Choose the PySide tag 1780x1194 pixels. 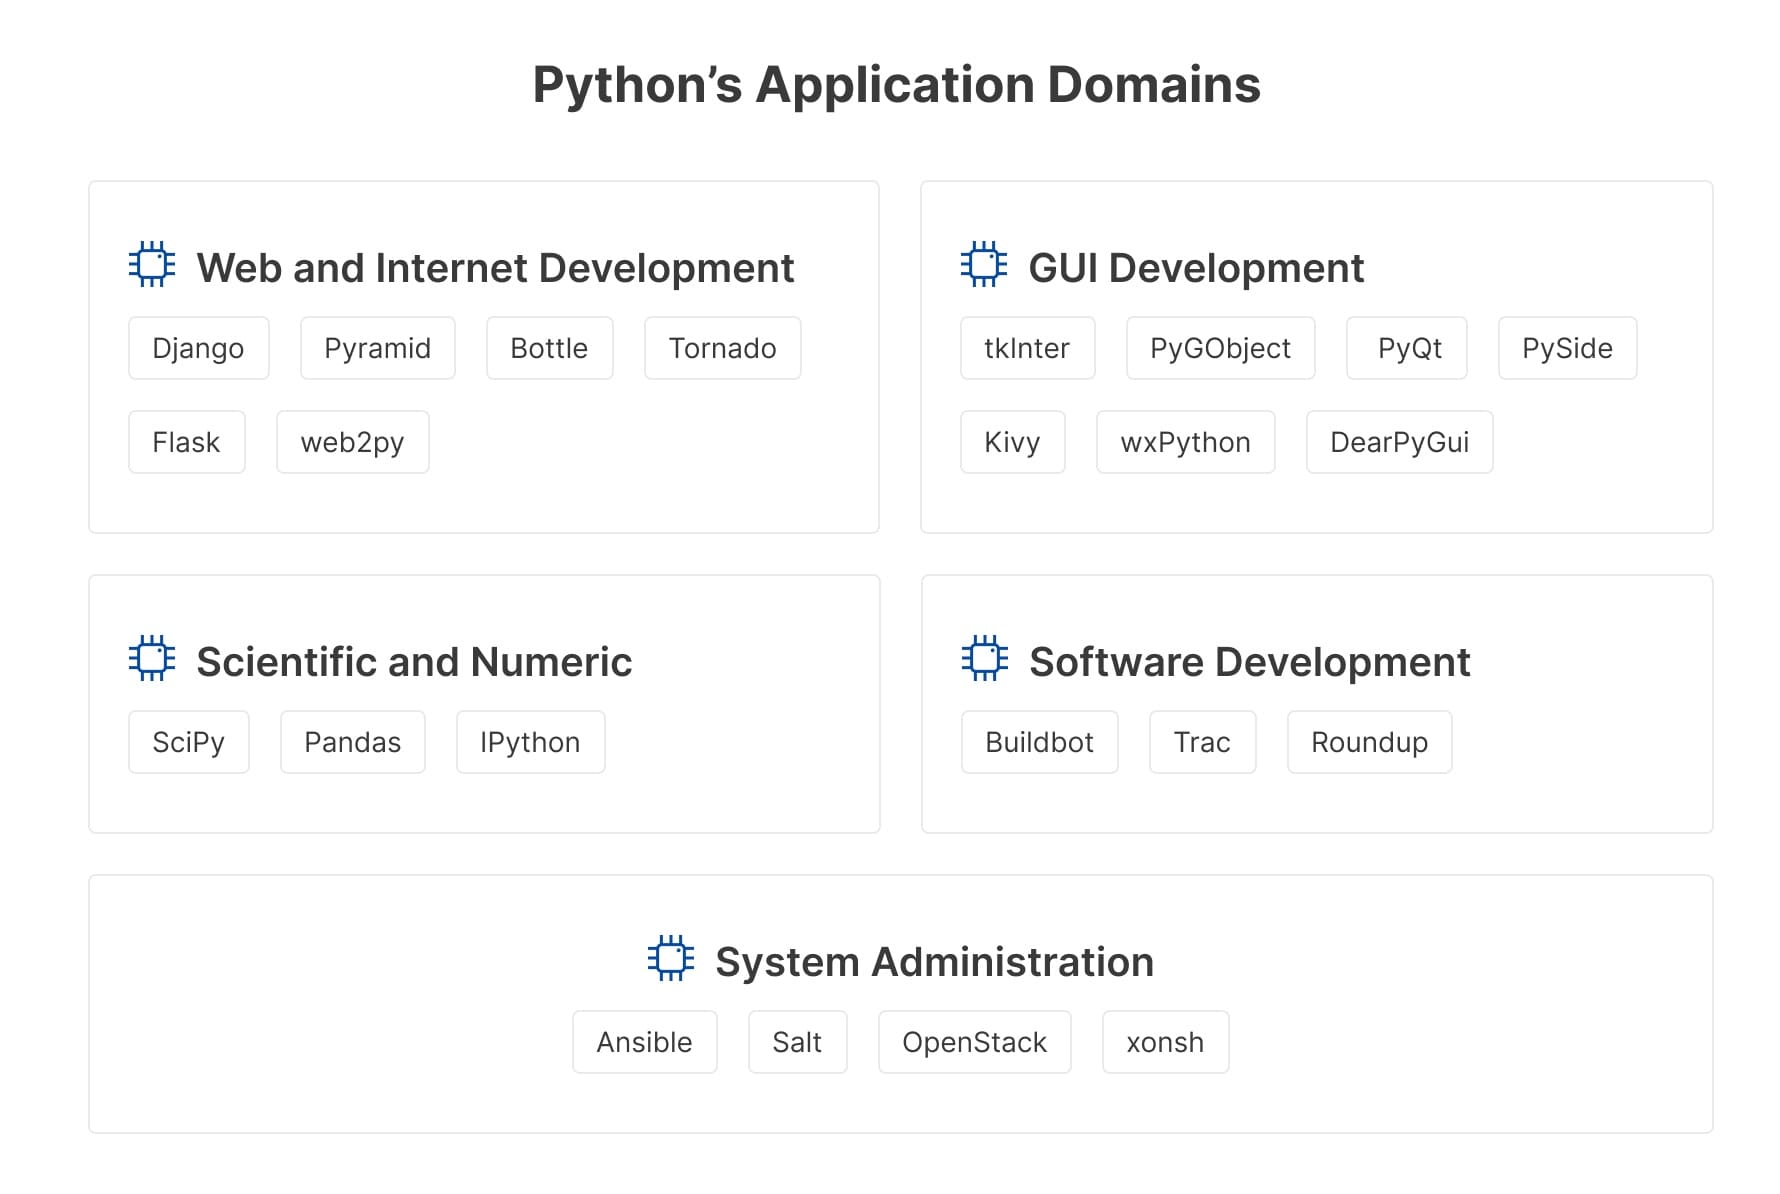(1568, 348)
